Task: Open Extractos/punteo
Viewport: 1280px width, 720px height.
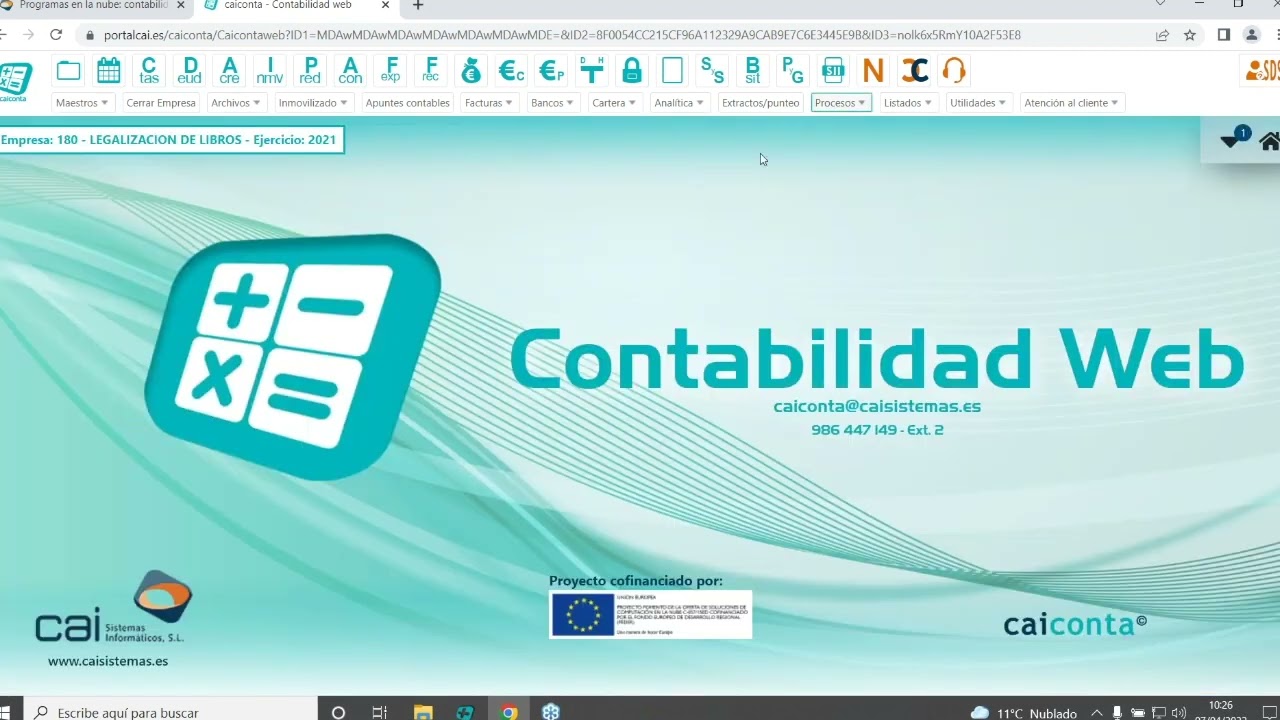Action: pyautogui.click(x=761, y=103)
